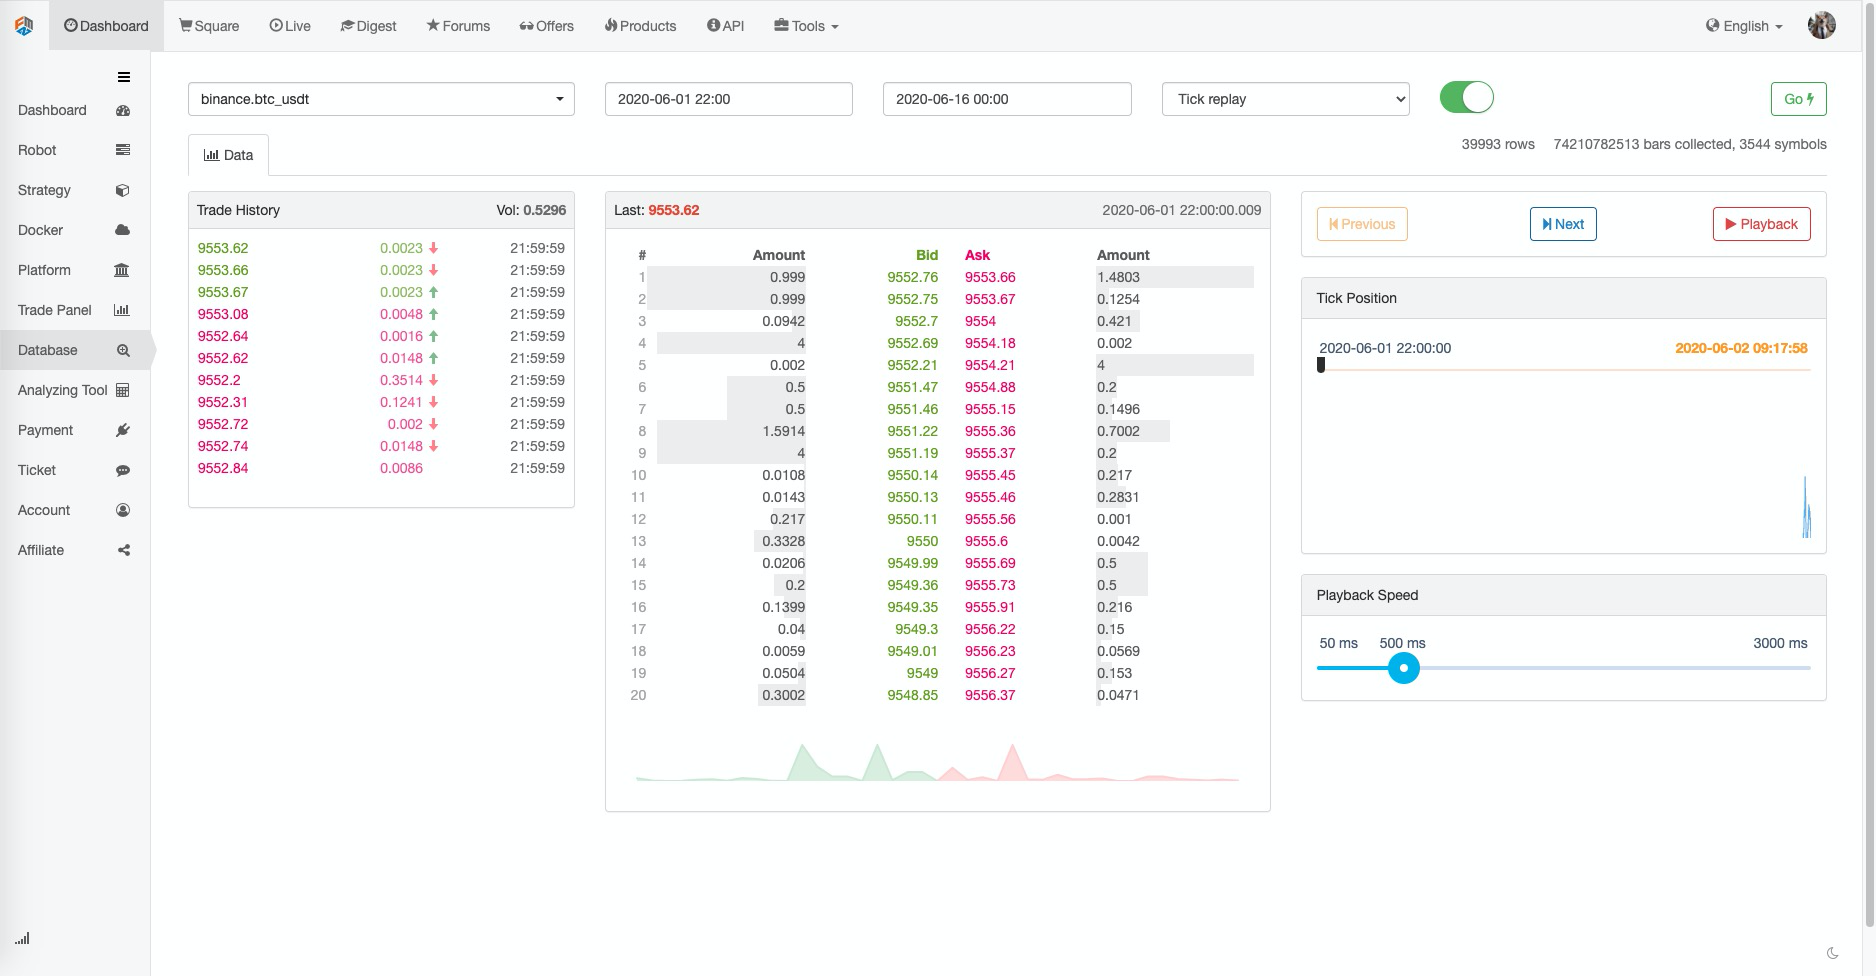Open the English language dropdown

(1744, 26)
